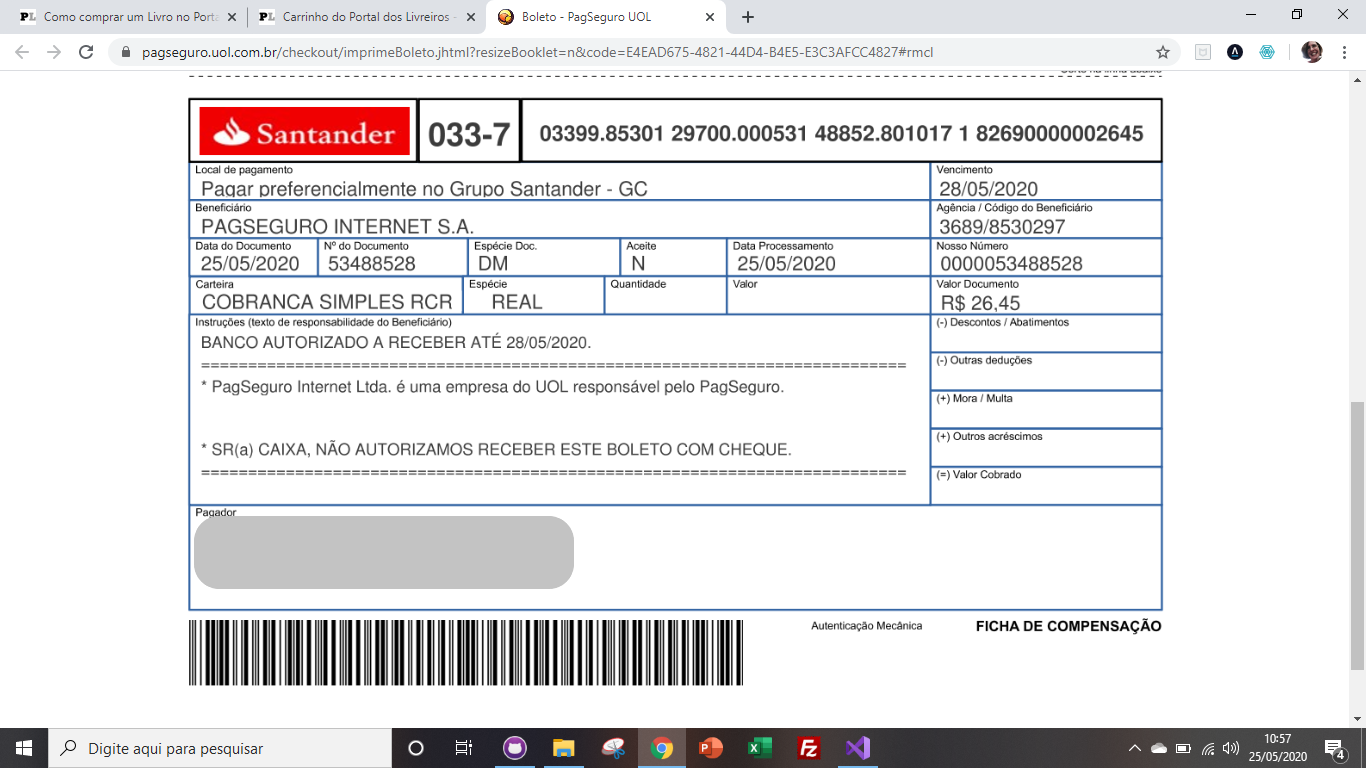The height and width of the screenshot is (768, 1366).
Task: Open Visual Studio from taskbar
Action: [x=857, y=748]
